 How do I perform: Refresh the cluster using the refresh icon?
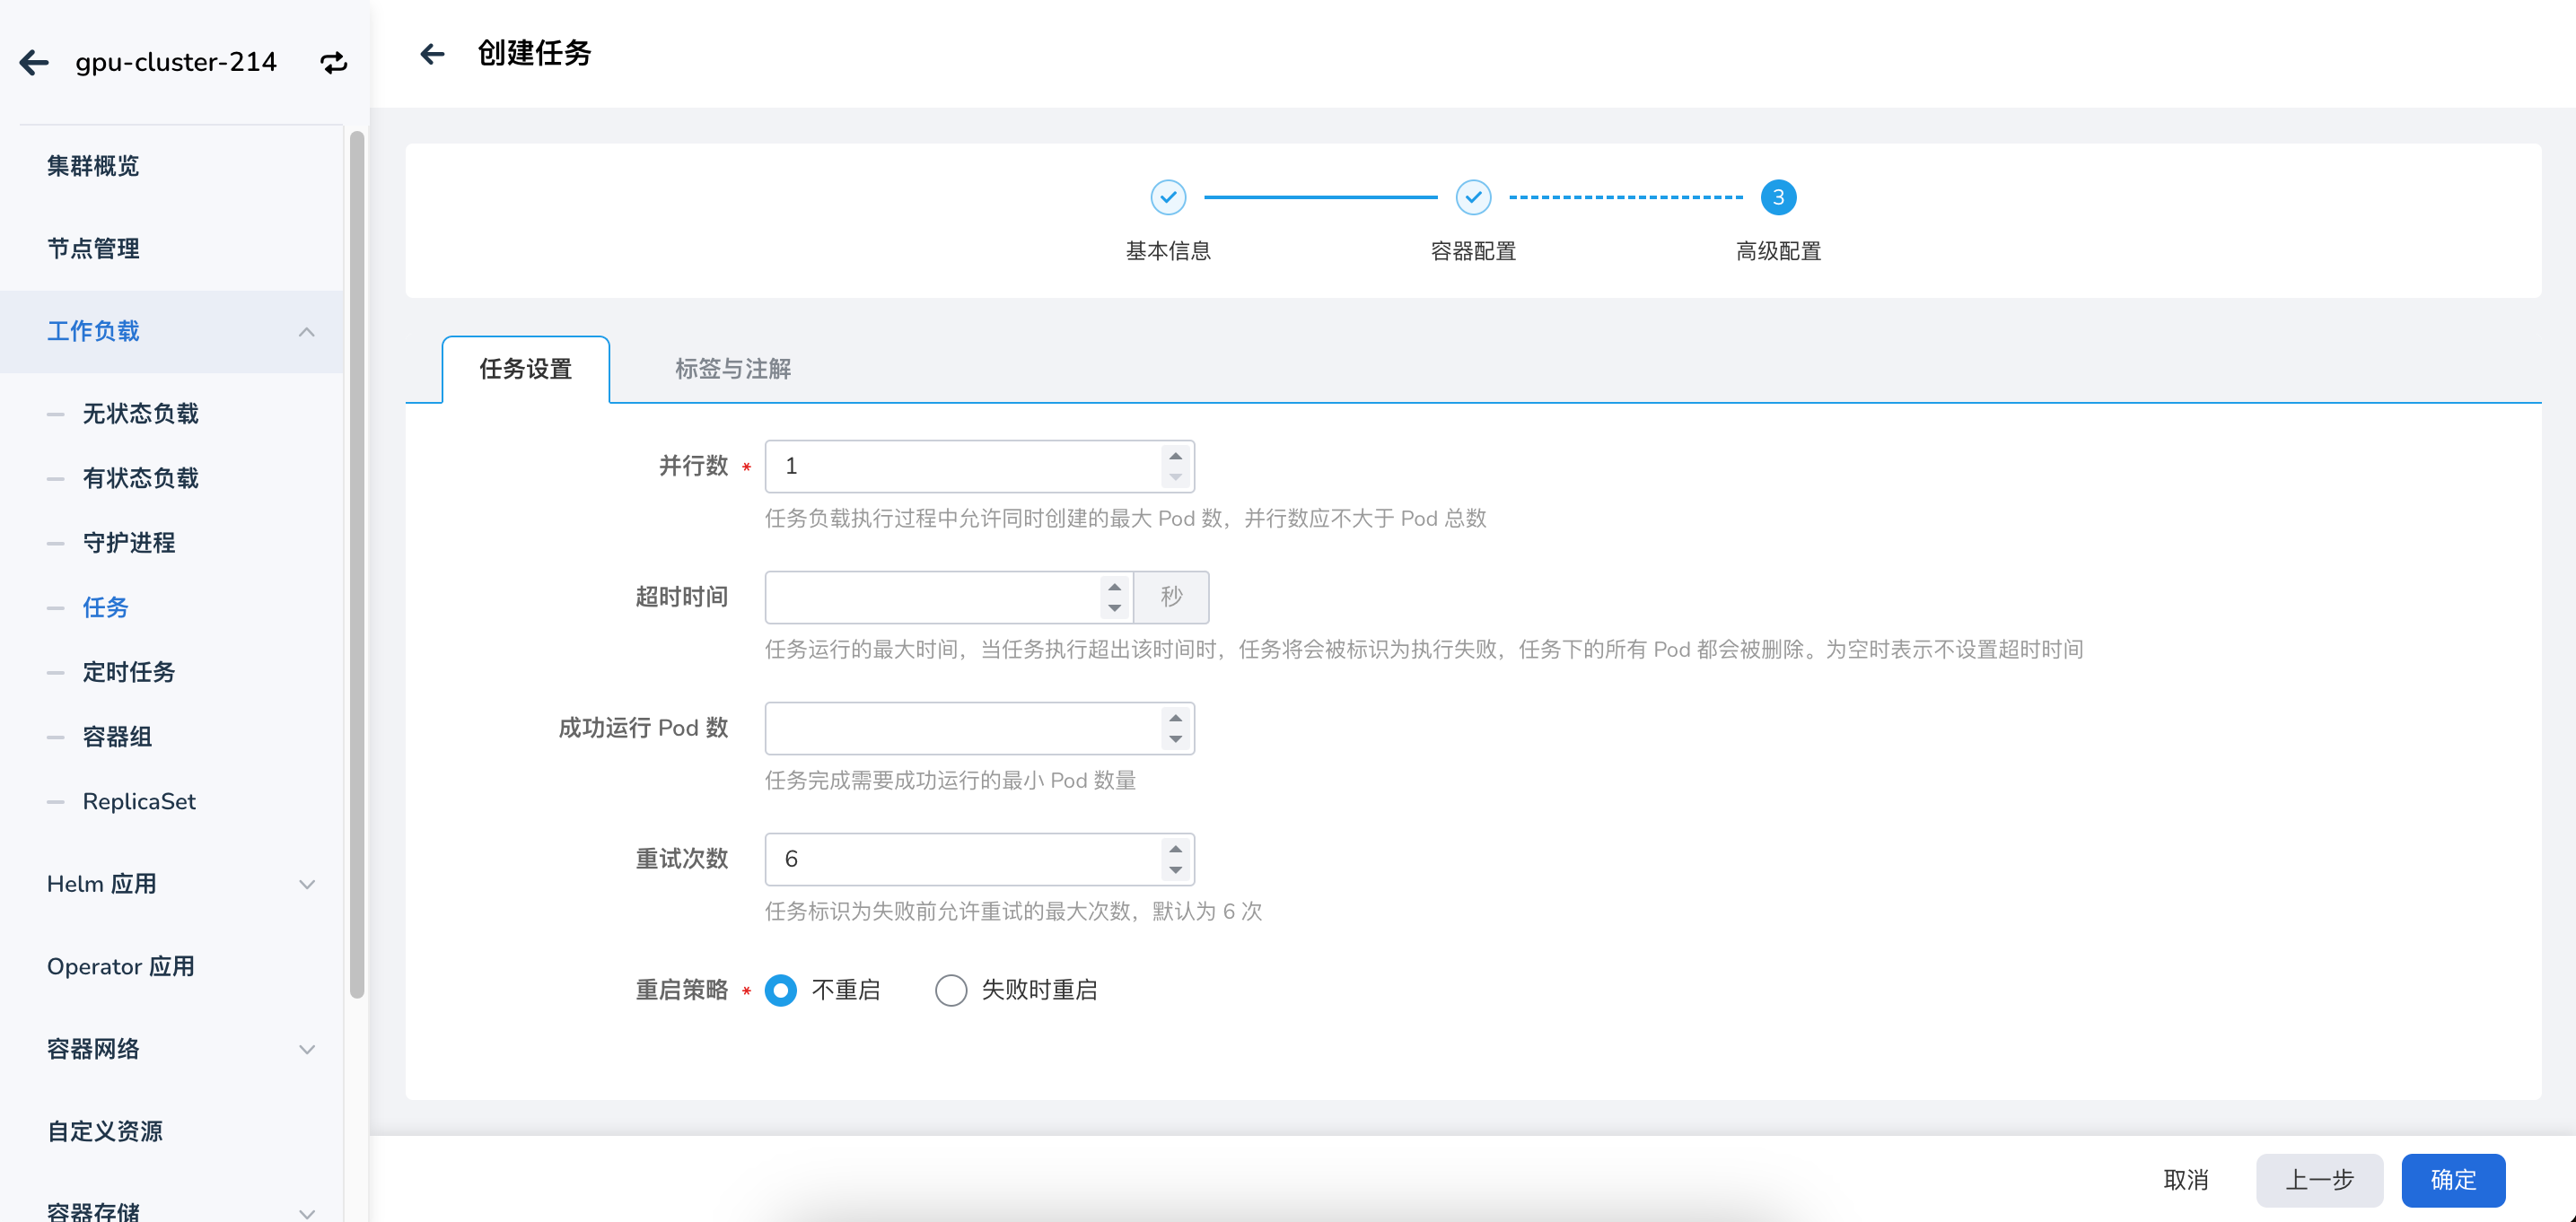[x=334, y=62]
